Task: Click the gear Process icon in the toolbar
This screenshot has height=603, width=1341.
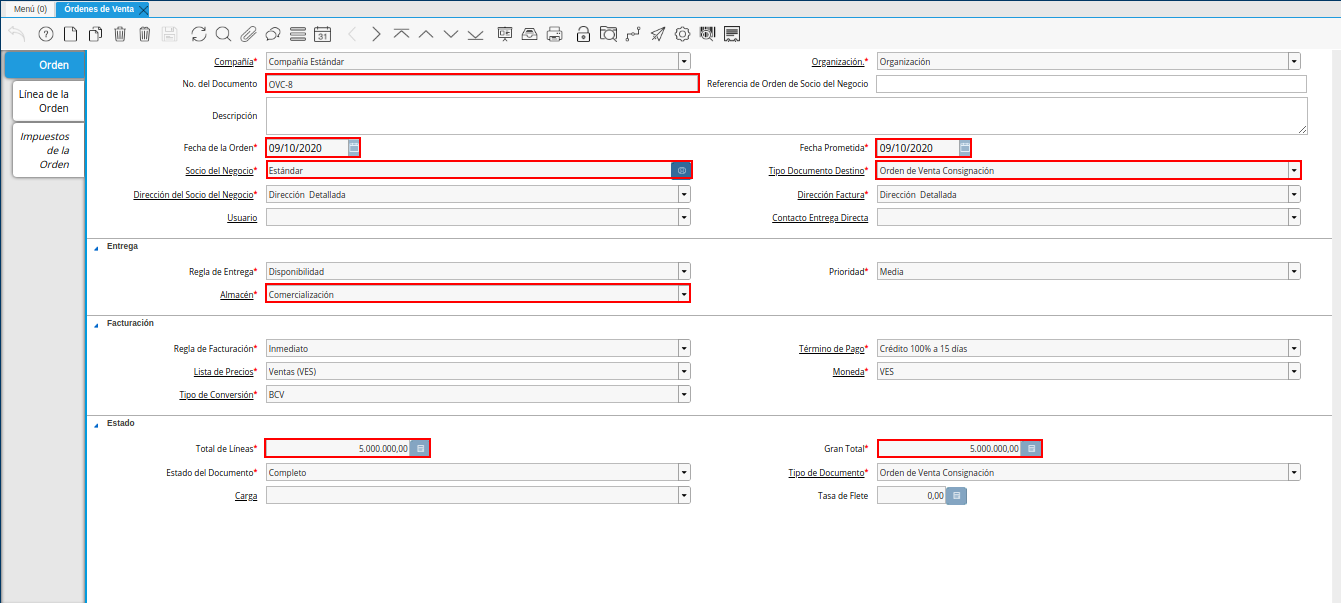Action: coord(683,34)
